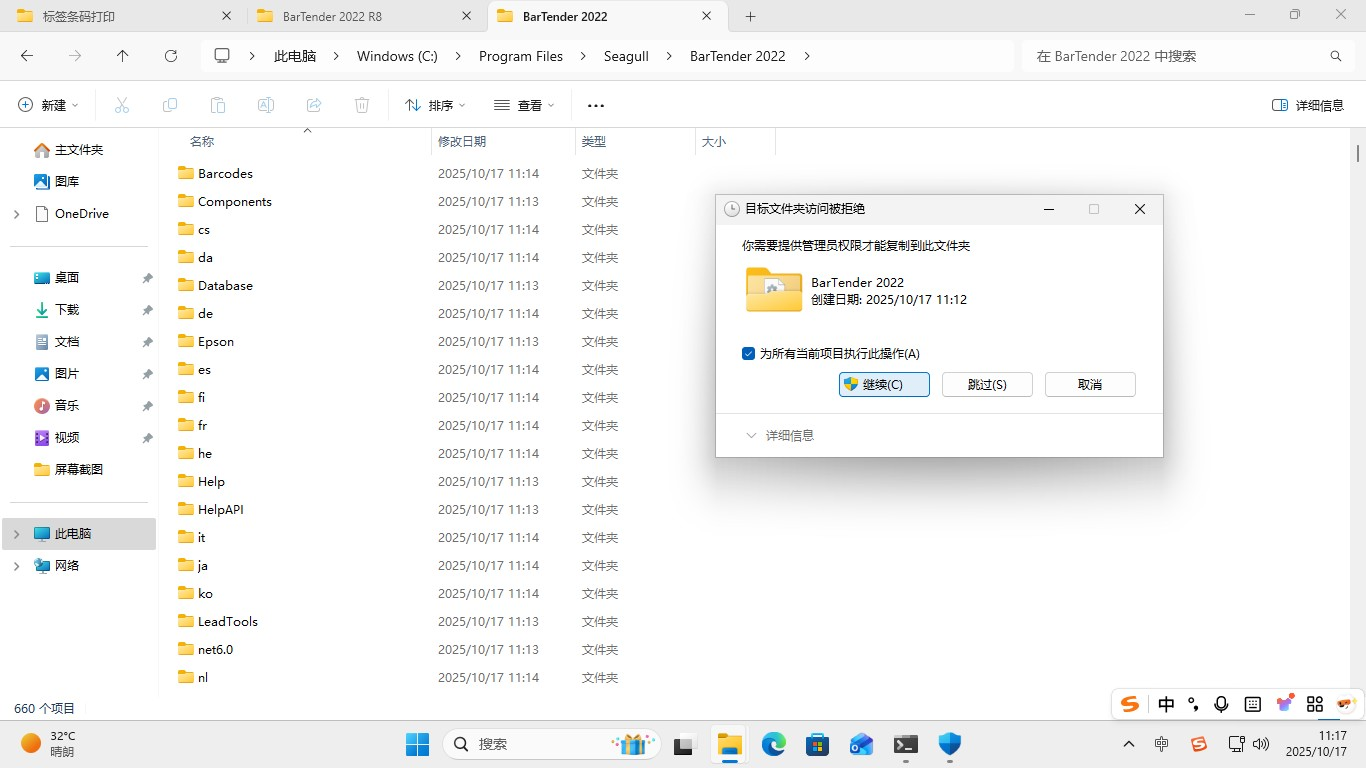Open Outlook from the taskbar
The width and height of the screenshot is (1366, 768).
(861, 744)
